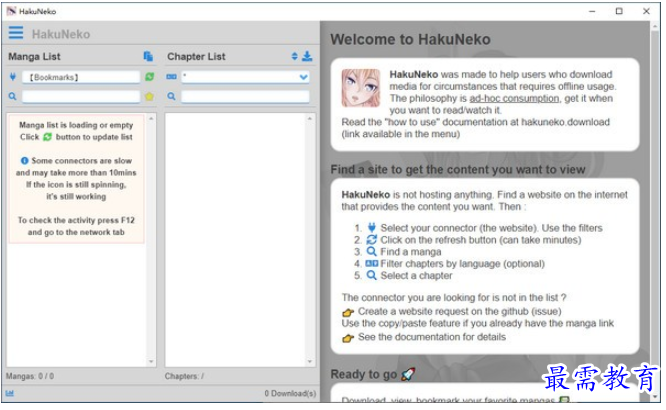This screenshot has height=410, width=666.
Task: Sort the chapter list with arrows icon
Action: point(294,56)
